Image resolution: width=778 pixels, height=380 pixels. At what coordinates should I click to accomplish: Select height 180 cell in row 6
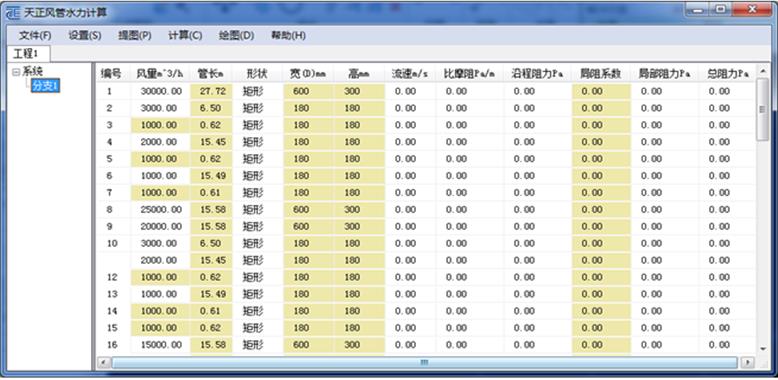coord(359,176)
